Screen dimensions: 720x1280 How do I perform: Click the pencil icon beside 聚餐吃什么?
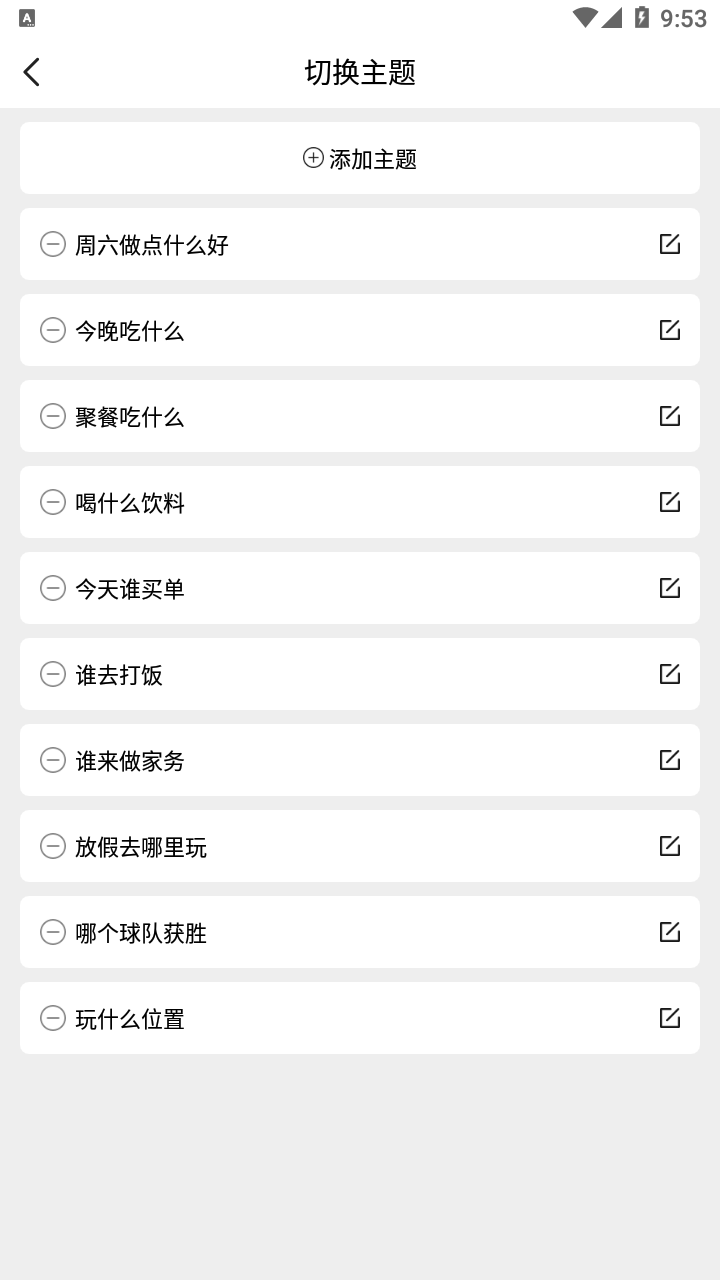(669, 416)
